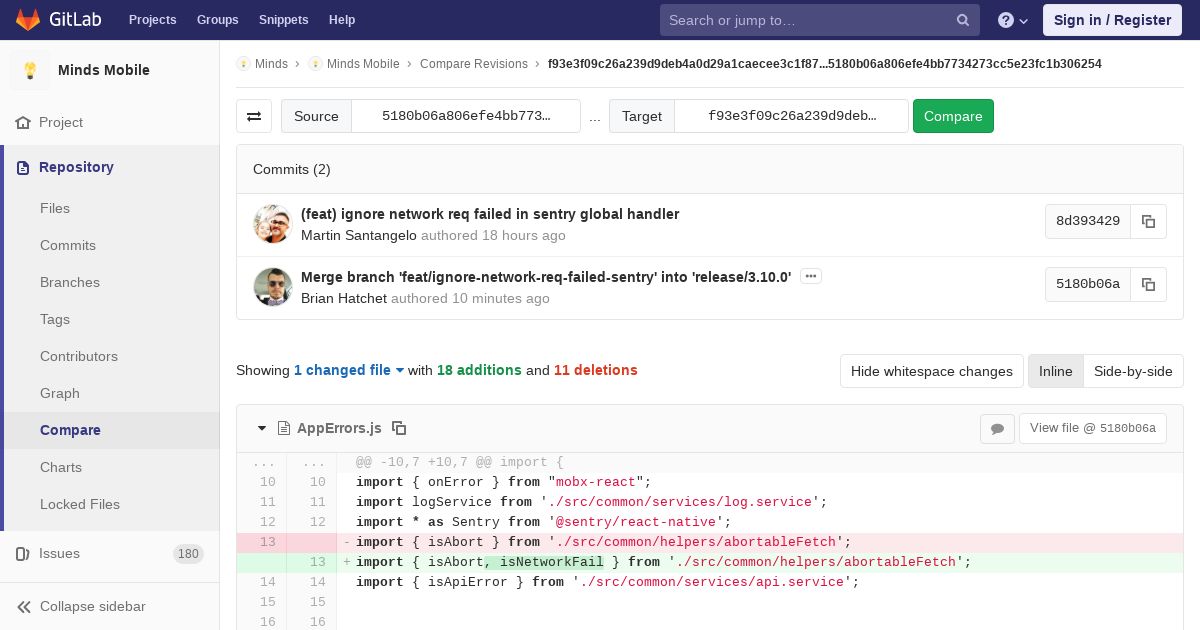Collapse the AppErrors.js diff
Viewport: 1200px width, 630px height.
click(x=262, y=428)
